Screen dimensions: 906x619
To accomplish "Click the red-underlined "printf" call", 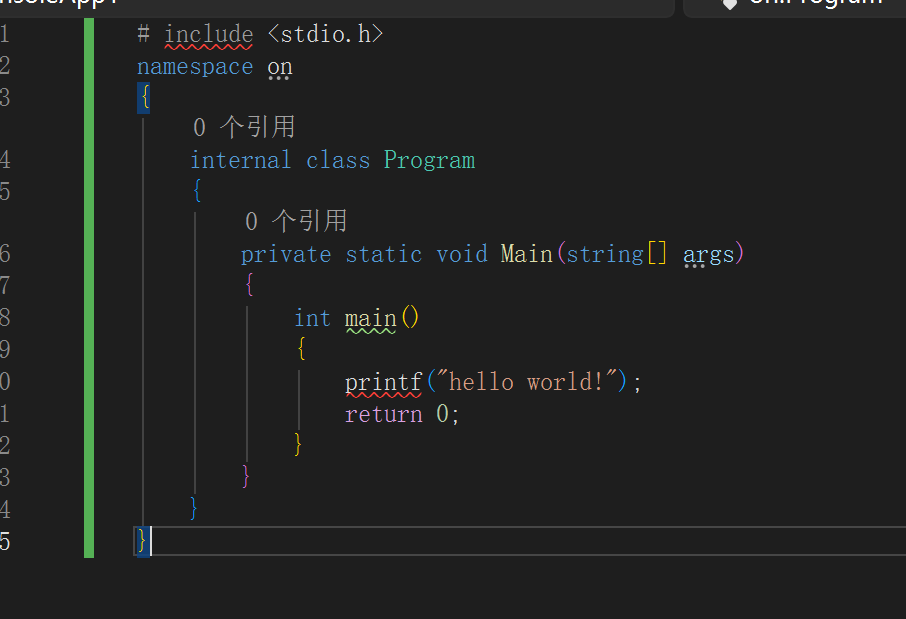I will coord(383,383).
